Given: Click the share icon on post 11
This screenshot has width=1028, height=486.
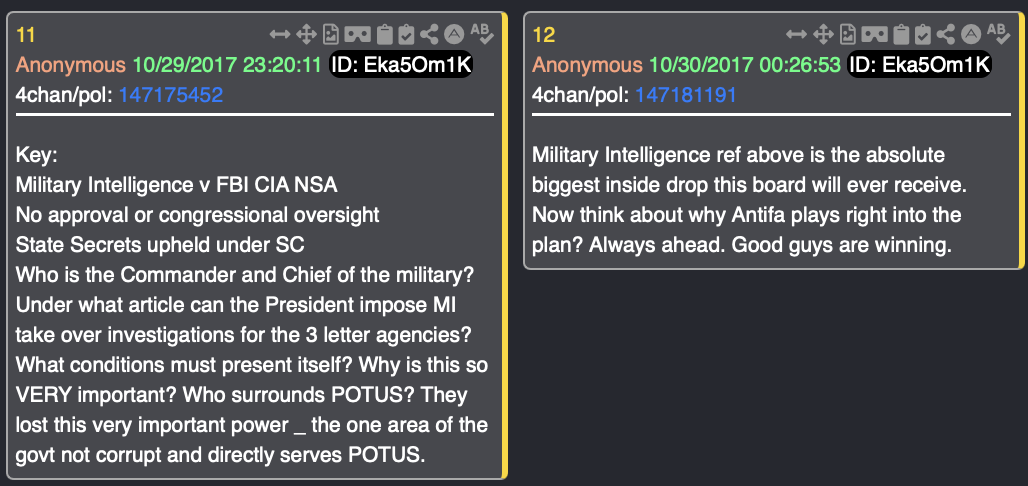Looking at the screenshot, I should 429,35.
